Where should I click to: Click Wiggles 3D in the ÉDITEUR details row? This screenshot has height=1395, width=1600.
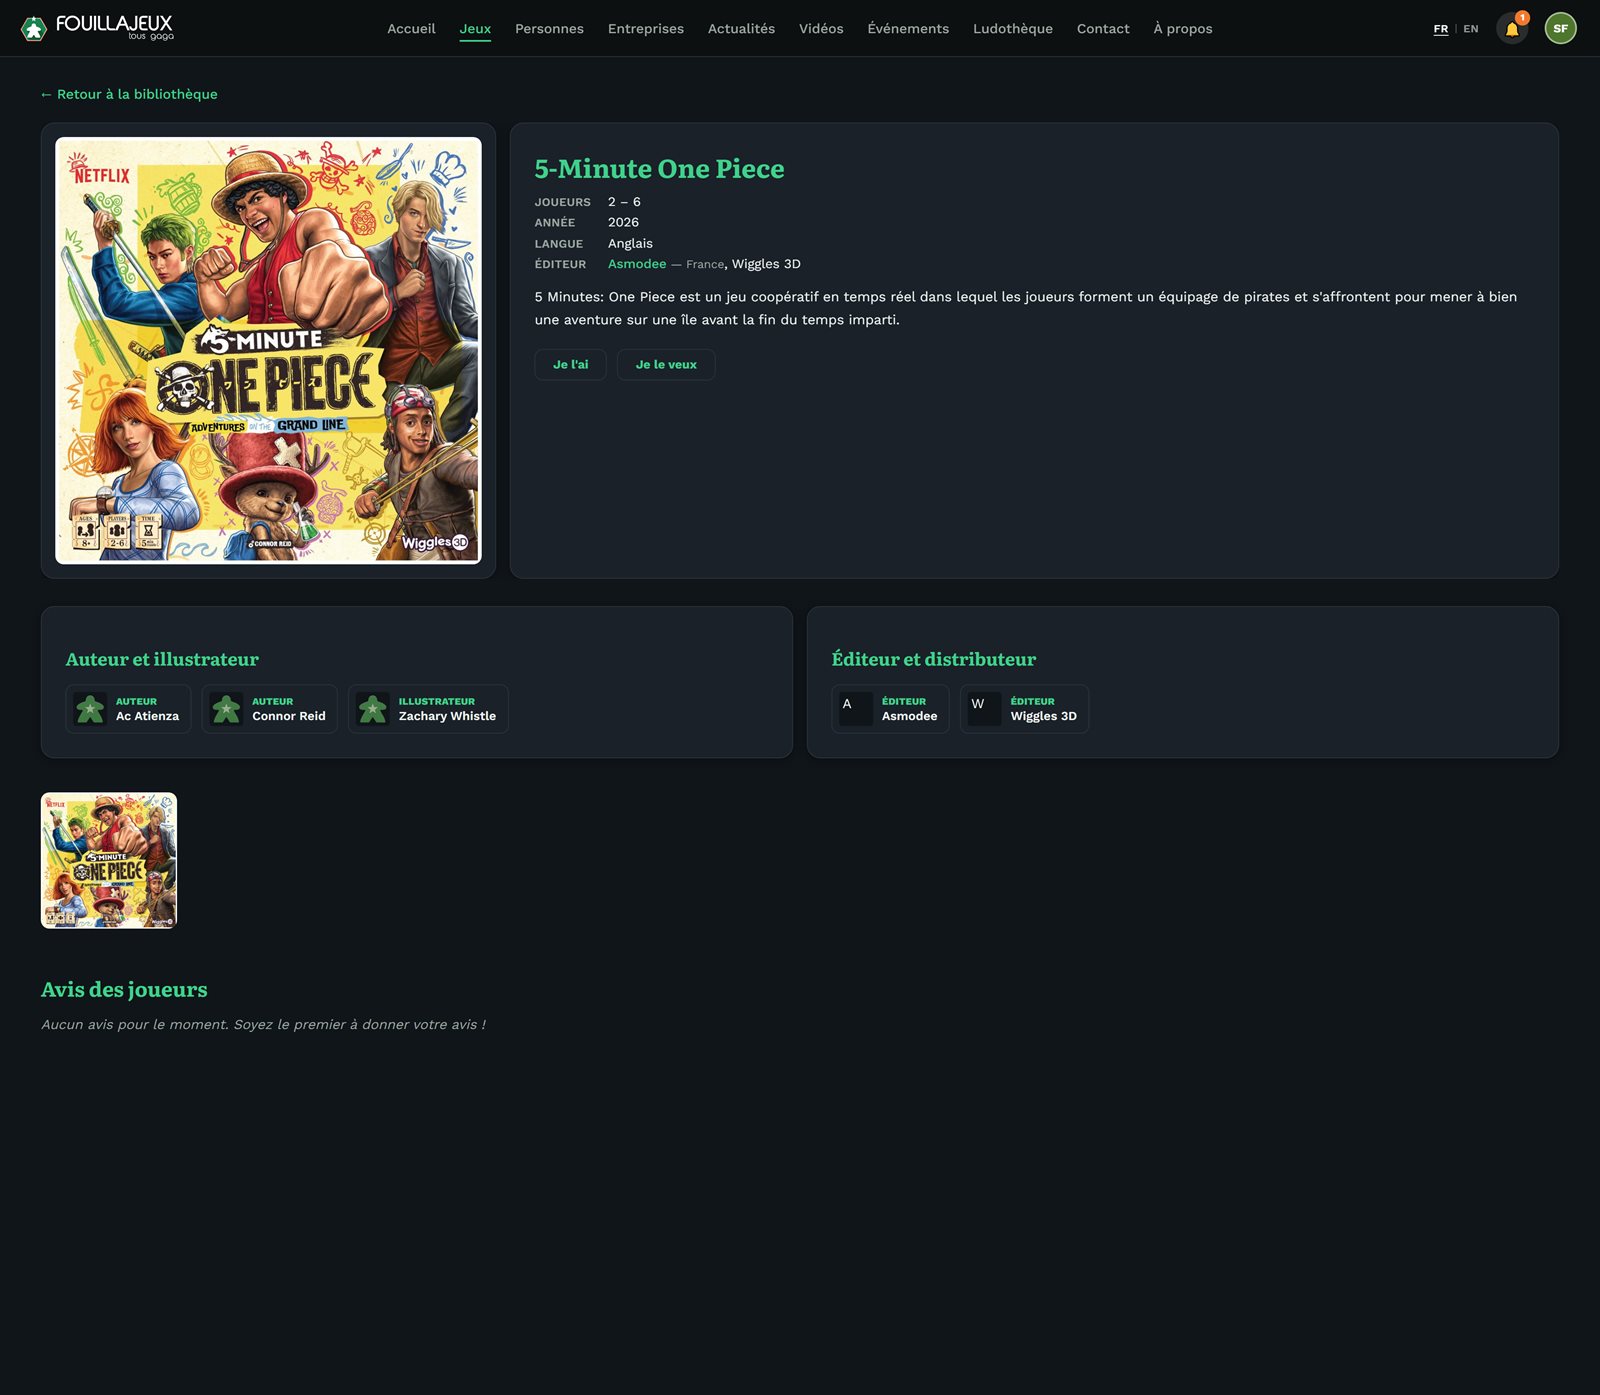pyautogui.click(x=766, y=264)
